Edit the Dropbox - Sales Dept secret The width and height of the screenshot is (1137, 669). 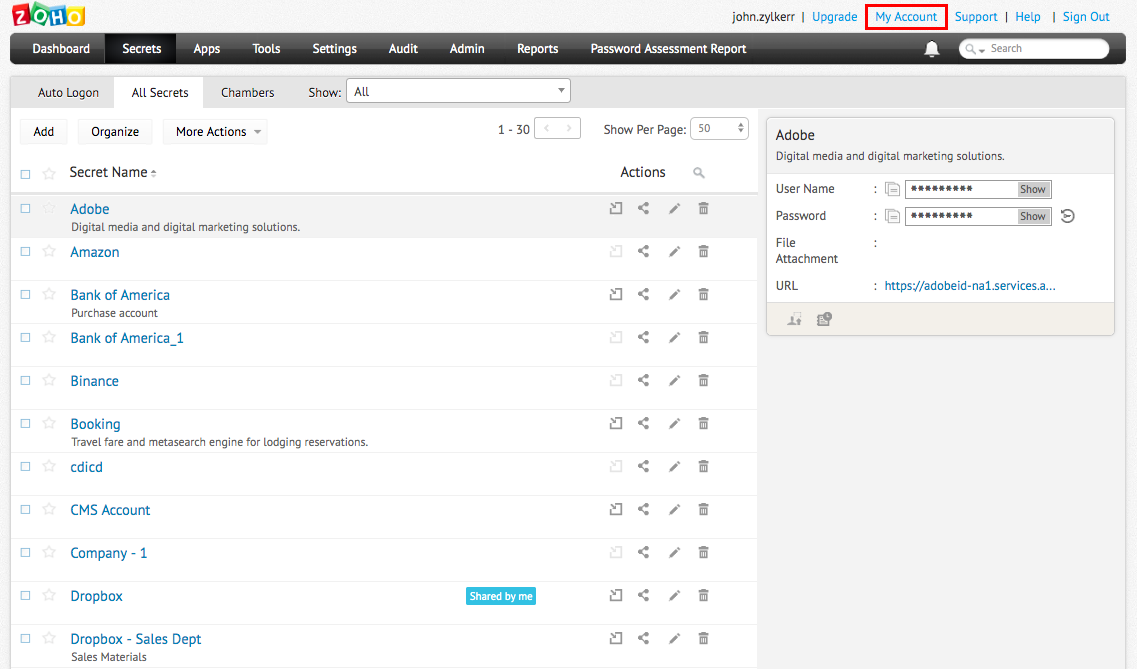point(674,639)
